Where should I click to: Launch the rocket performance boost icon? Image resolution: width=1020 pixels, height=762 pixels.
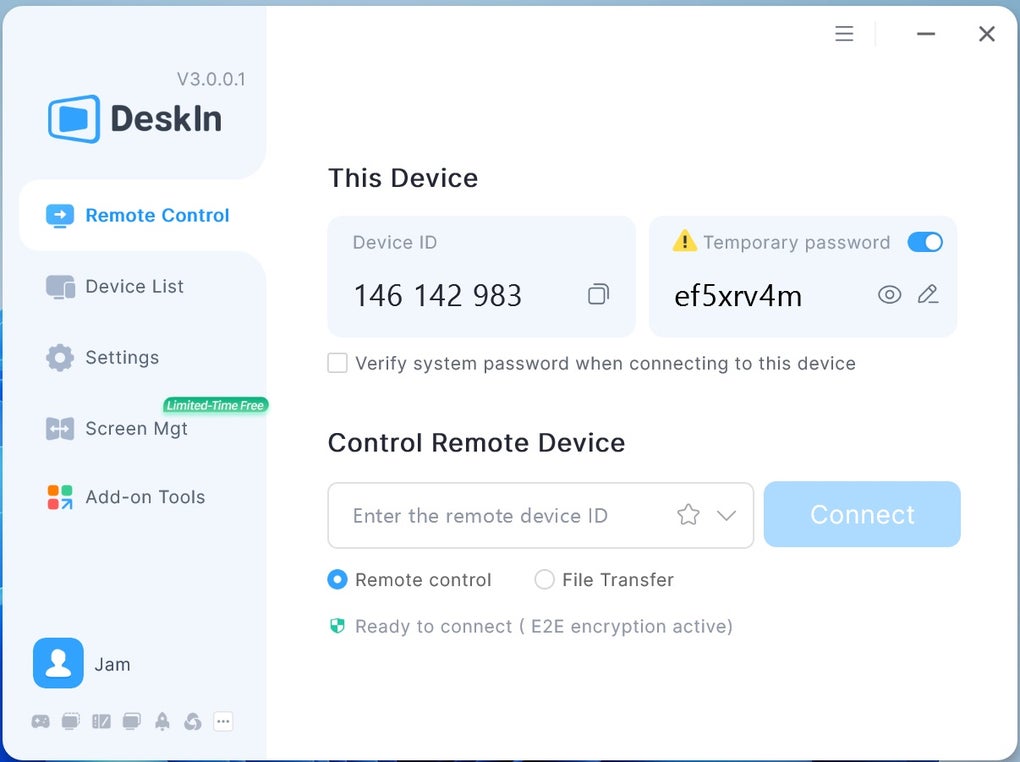click(162, 721)
